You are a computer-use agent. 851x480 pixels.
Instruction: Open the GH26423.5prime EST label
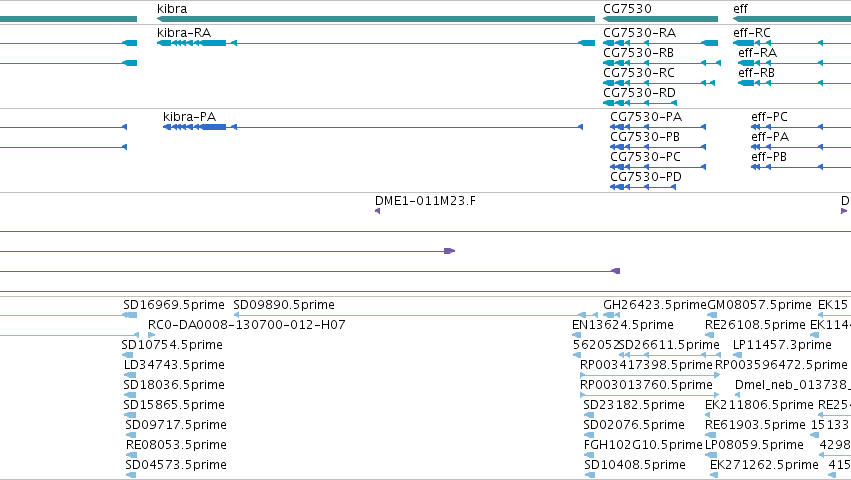[x=655, y=305]
